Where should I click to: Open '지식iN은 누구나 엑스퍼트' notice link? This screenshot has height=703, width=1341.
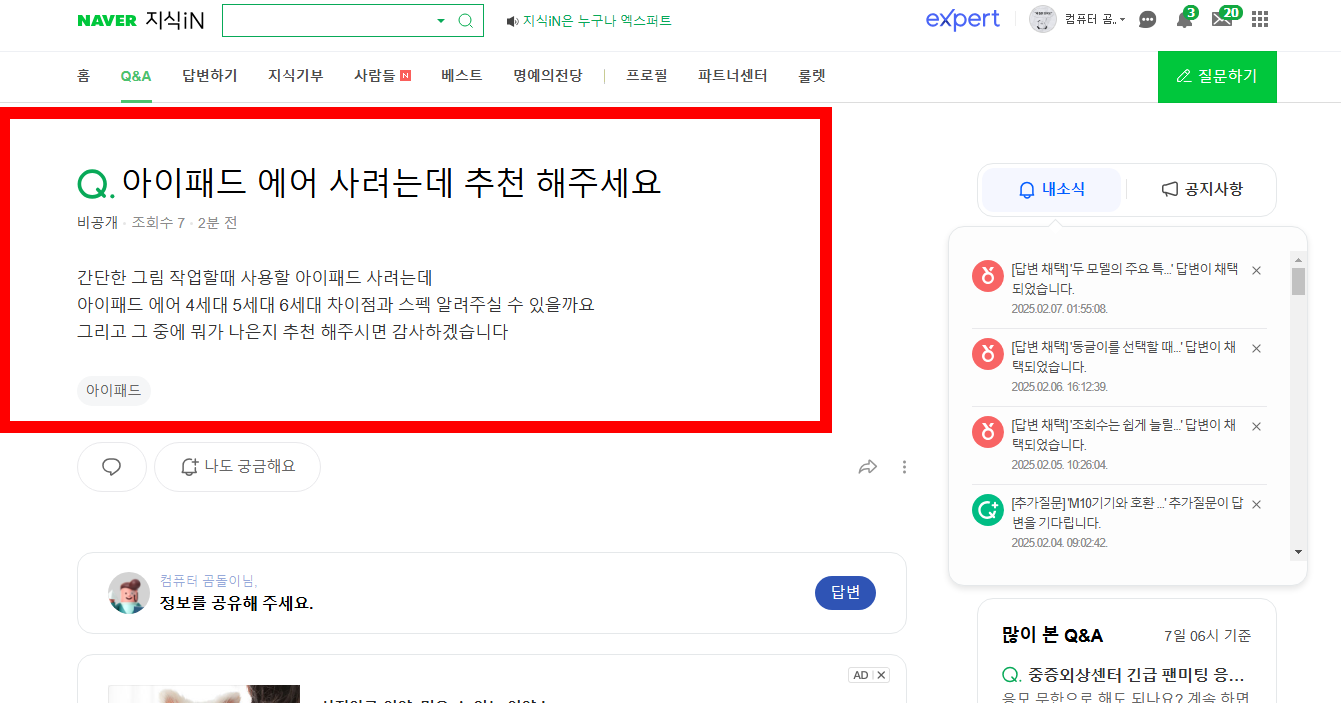597,20
